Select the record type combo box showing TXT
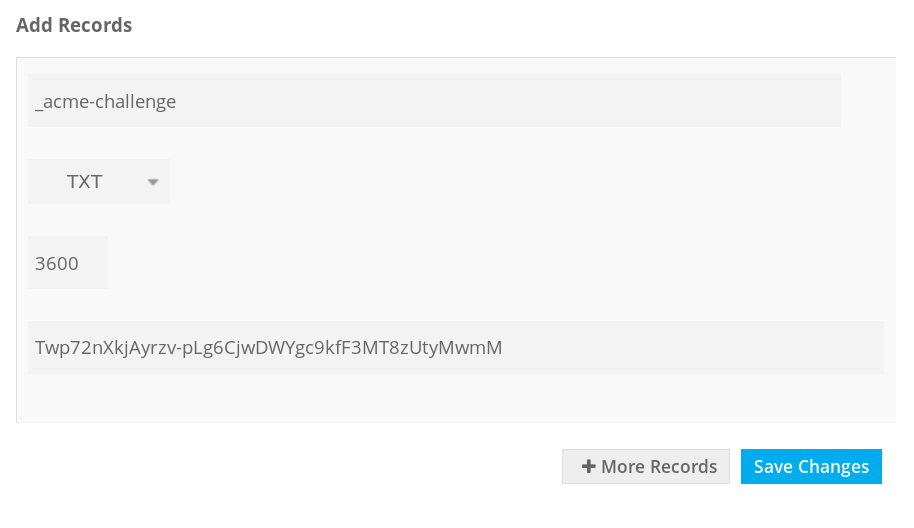The width and height of the screenshot is (914, 528). coord(99,181)
